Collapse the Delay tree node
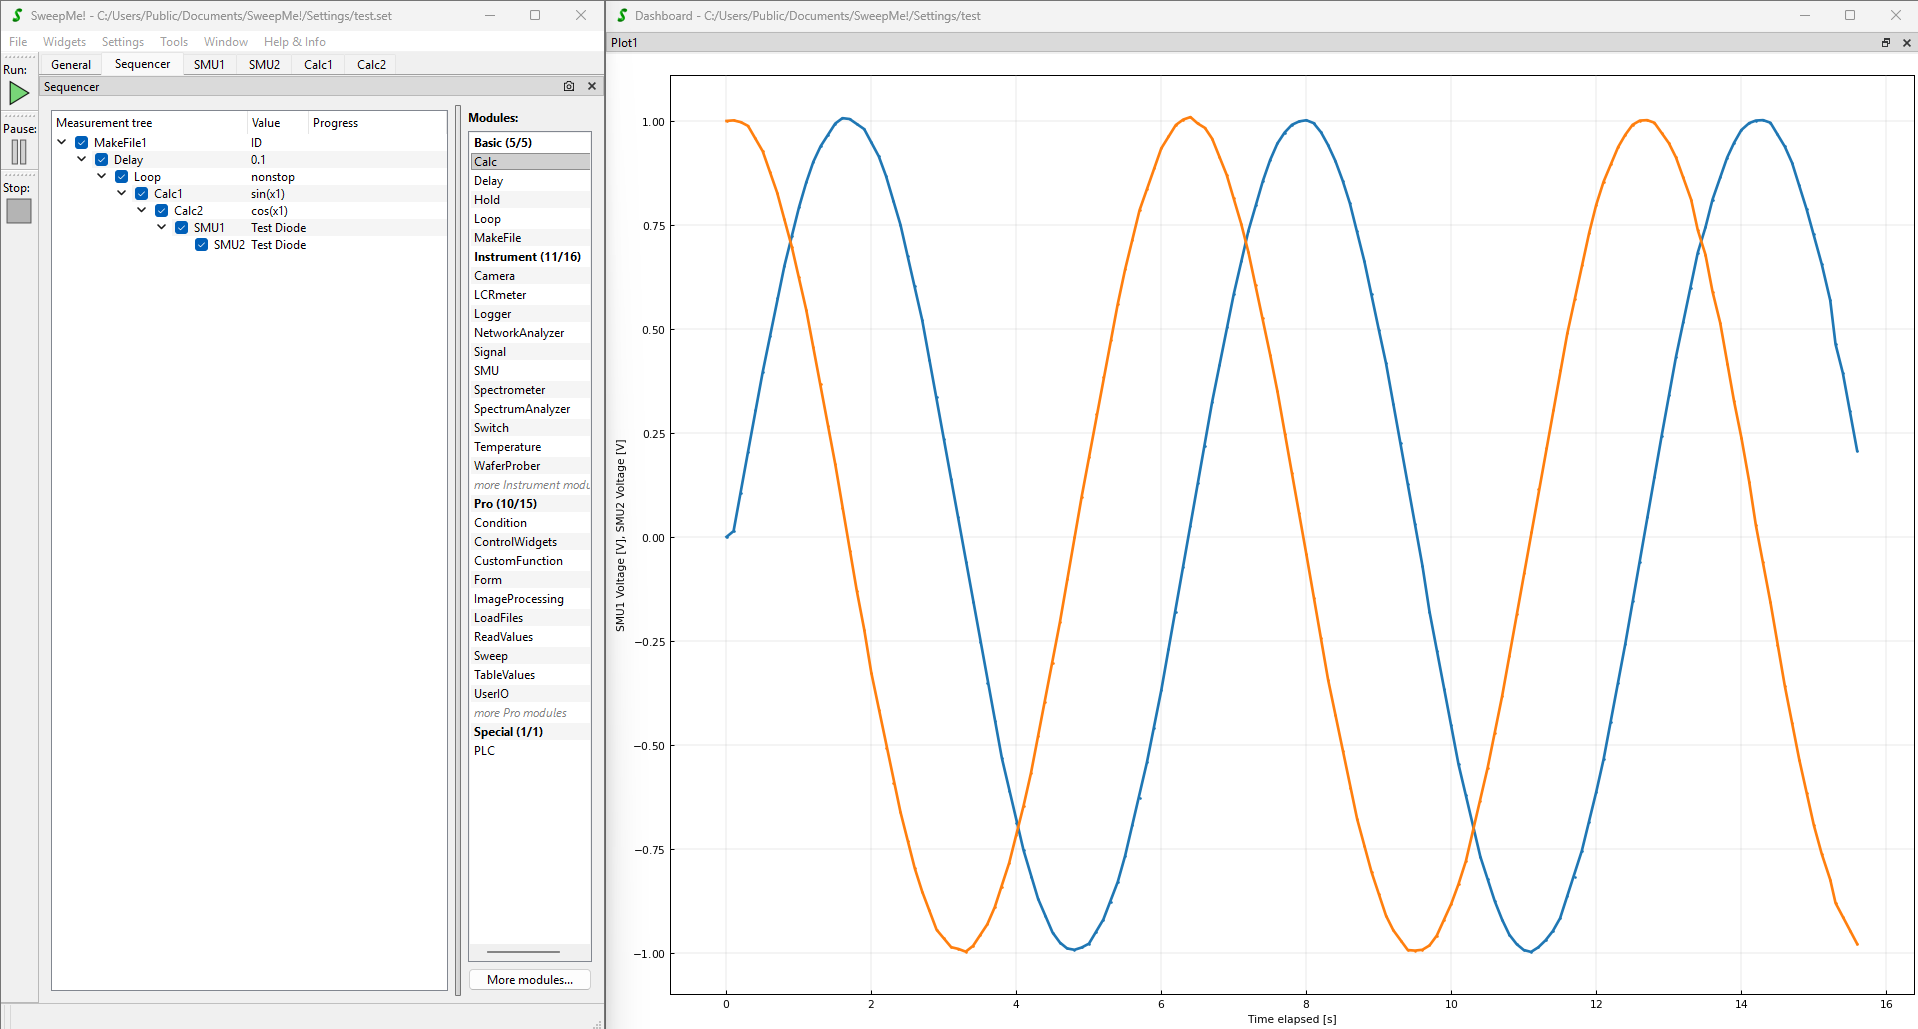The width and height of the screenshot is (1918, 1029). click(x=82, y=160)
